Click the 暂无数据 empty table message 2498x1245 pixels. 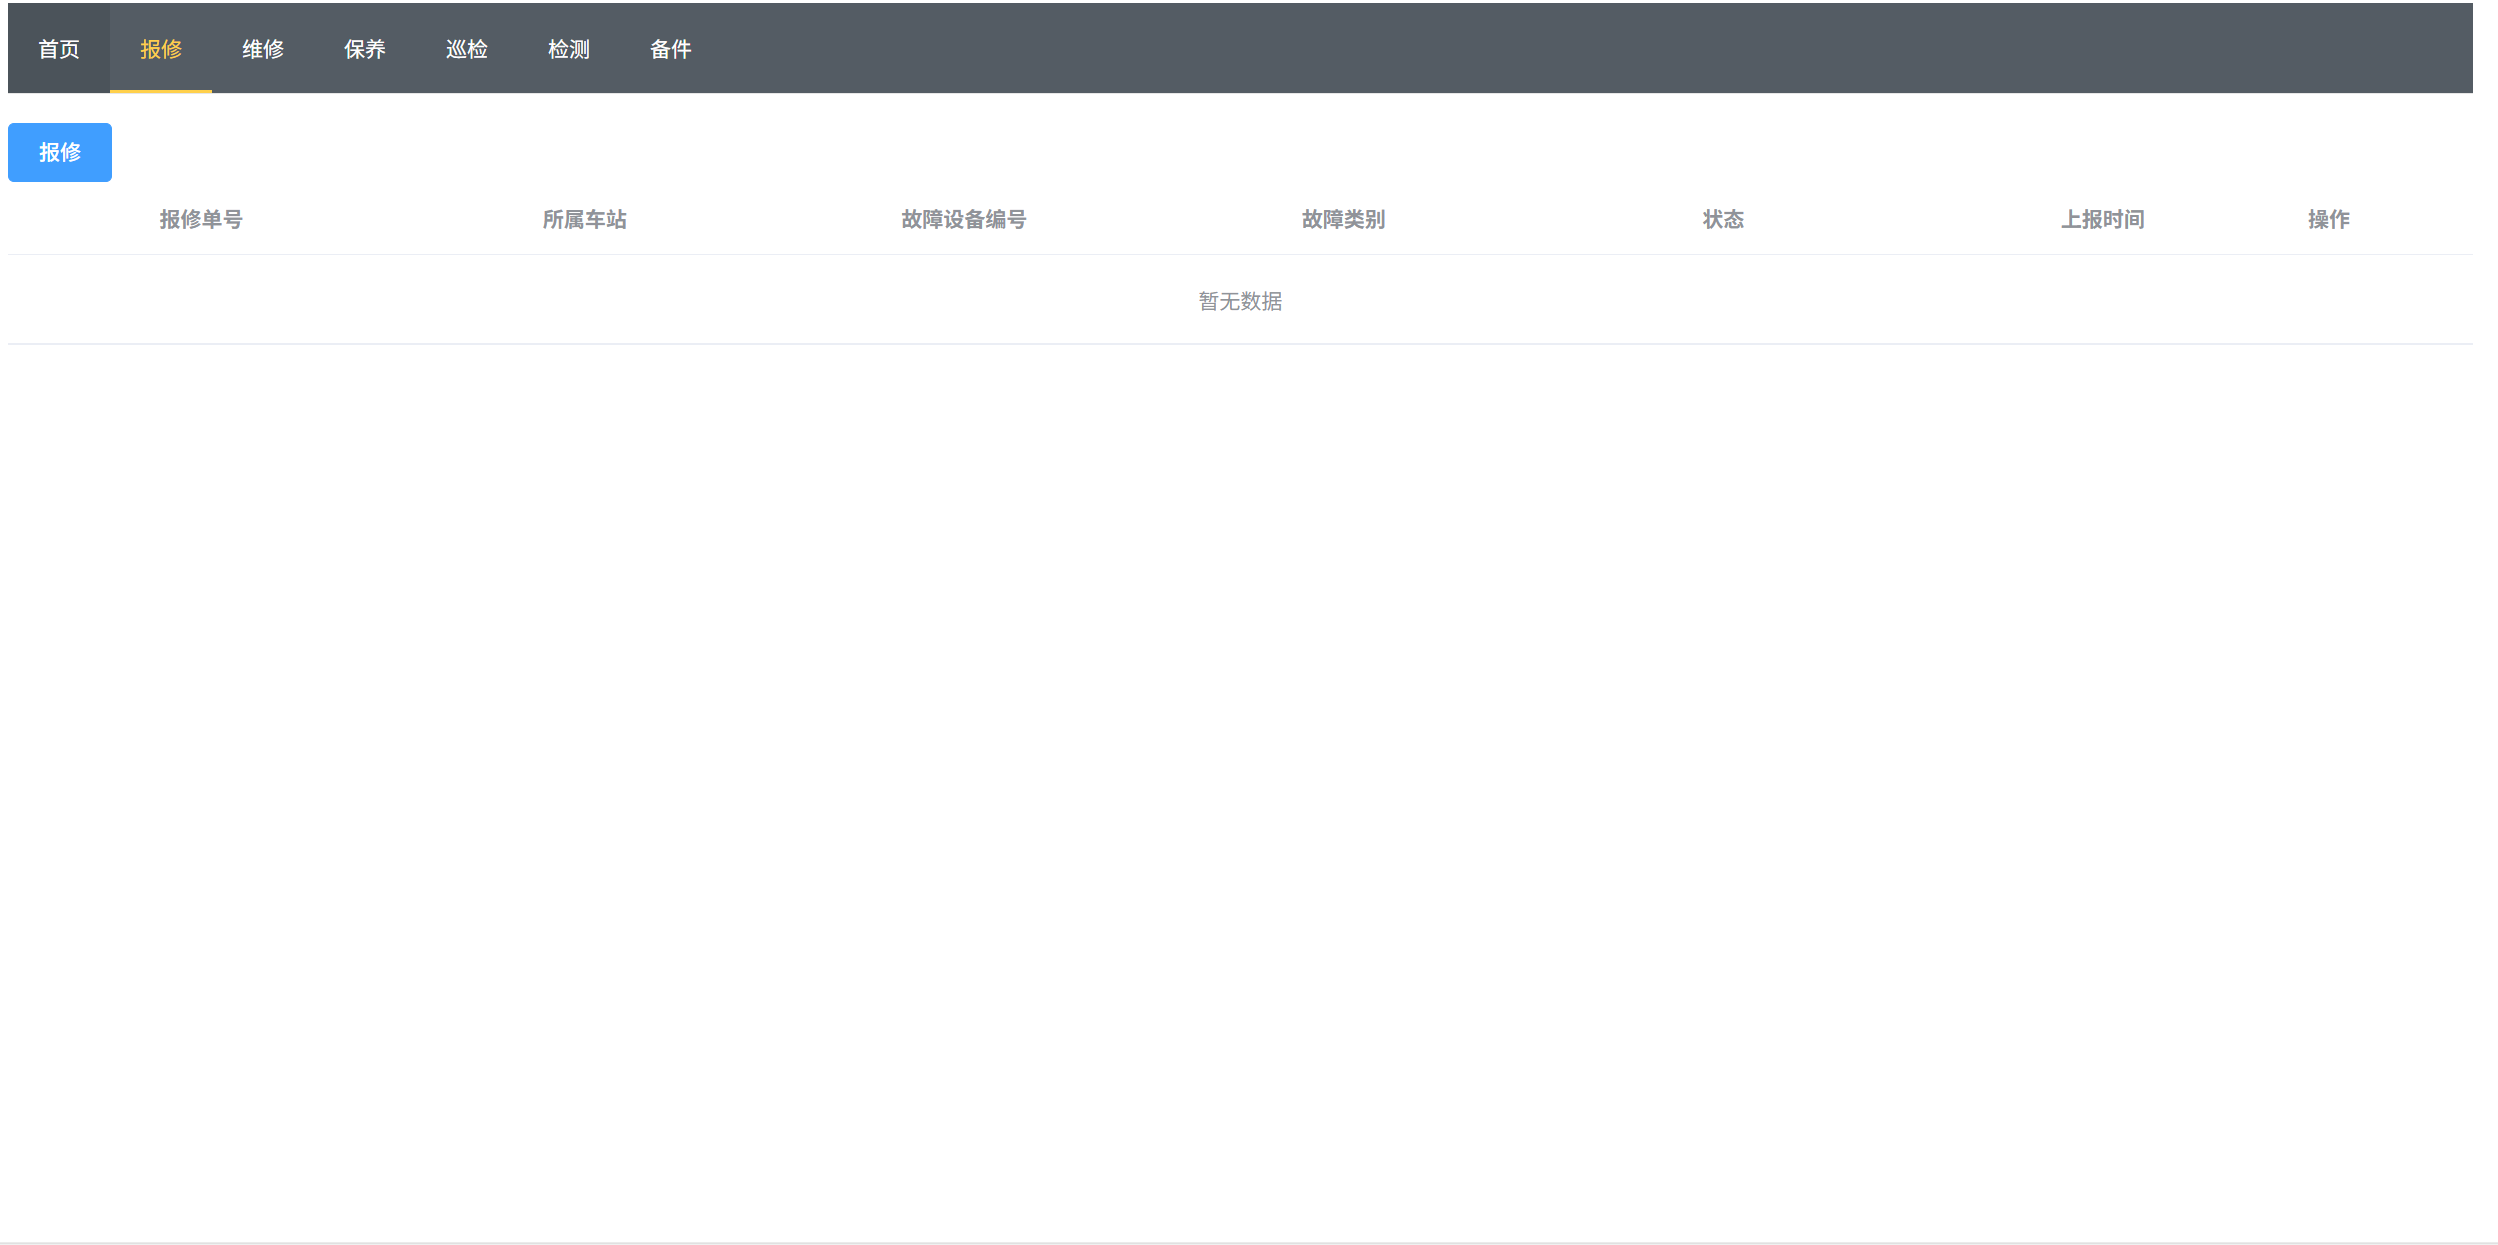(1240, 301)
